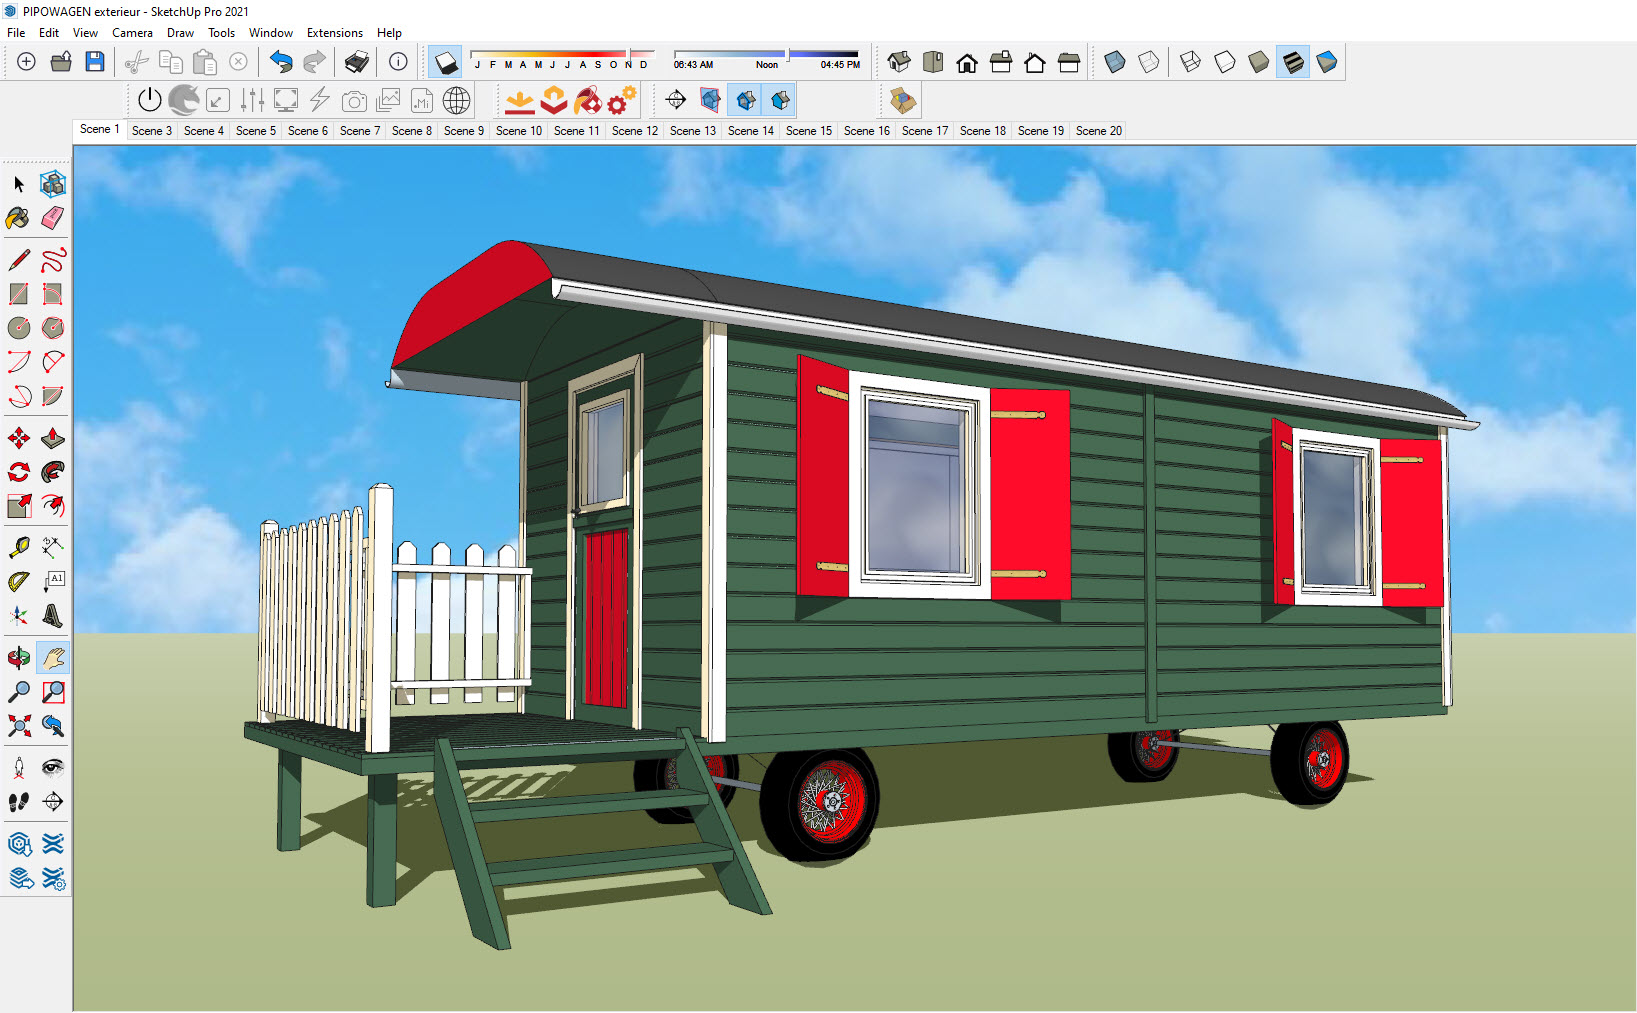Click the Zoom Extents icon

18,726
